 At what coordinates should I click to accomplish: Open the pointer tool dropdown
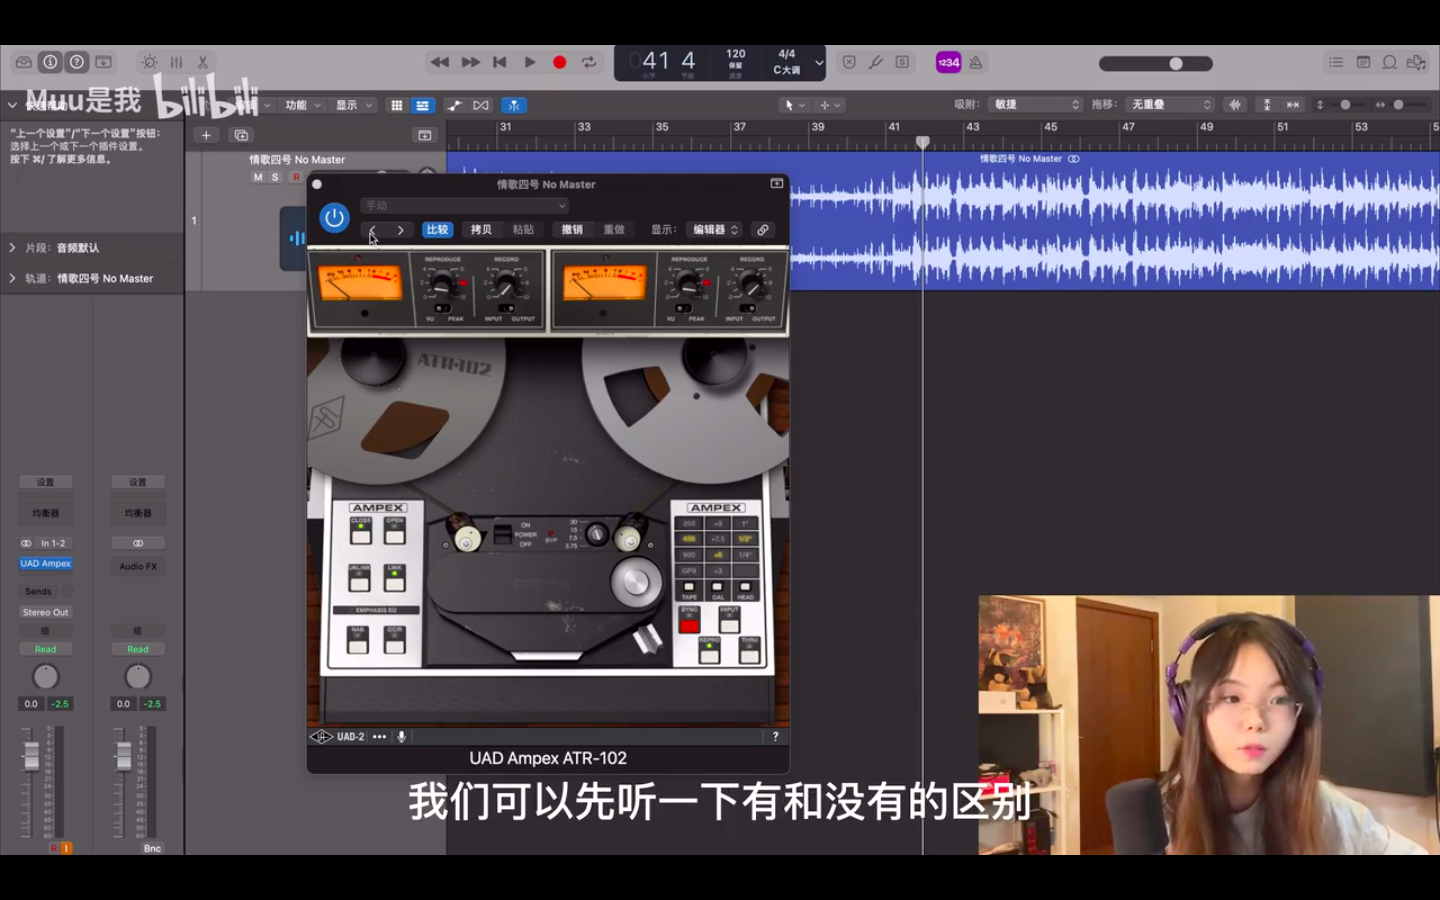coord(794,105)
